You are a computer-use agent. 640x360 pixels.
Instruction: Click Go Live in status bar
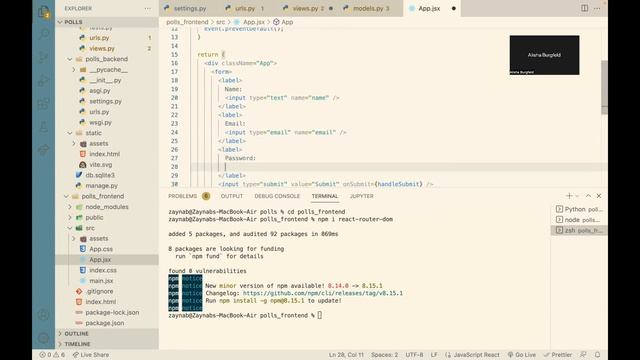click(522, 355)
